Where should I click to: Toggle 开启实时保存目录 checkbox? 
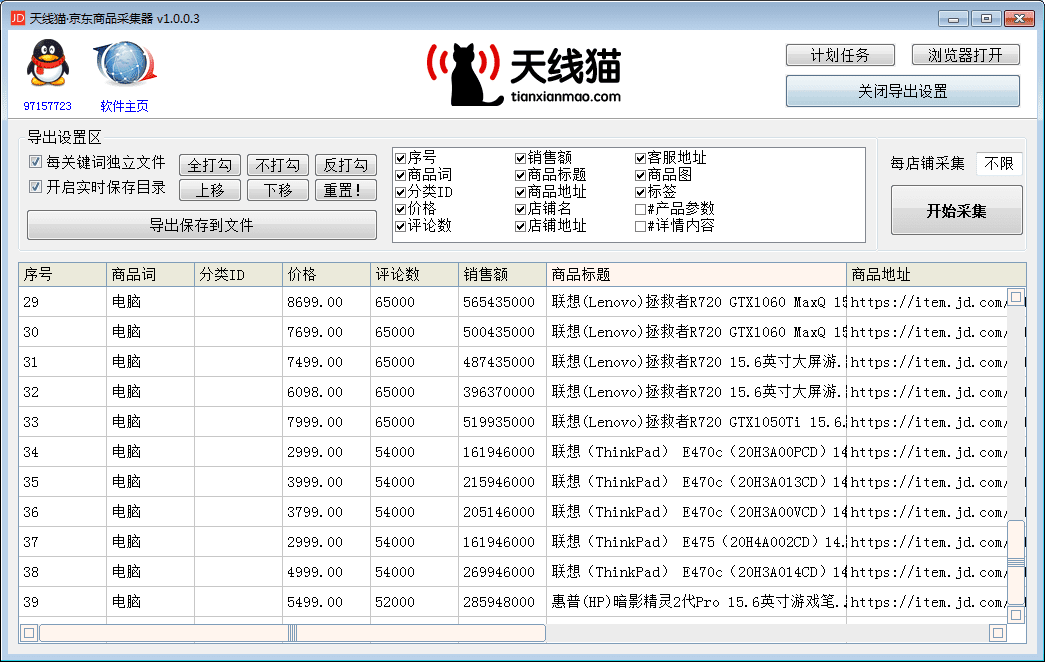tap(35, 187)
